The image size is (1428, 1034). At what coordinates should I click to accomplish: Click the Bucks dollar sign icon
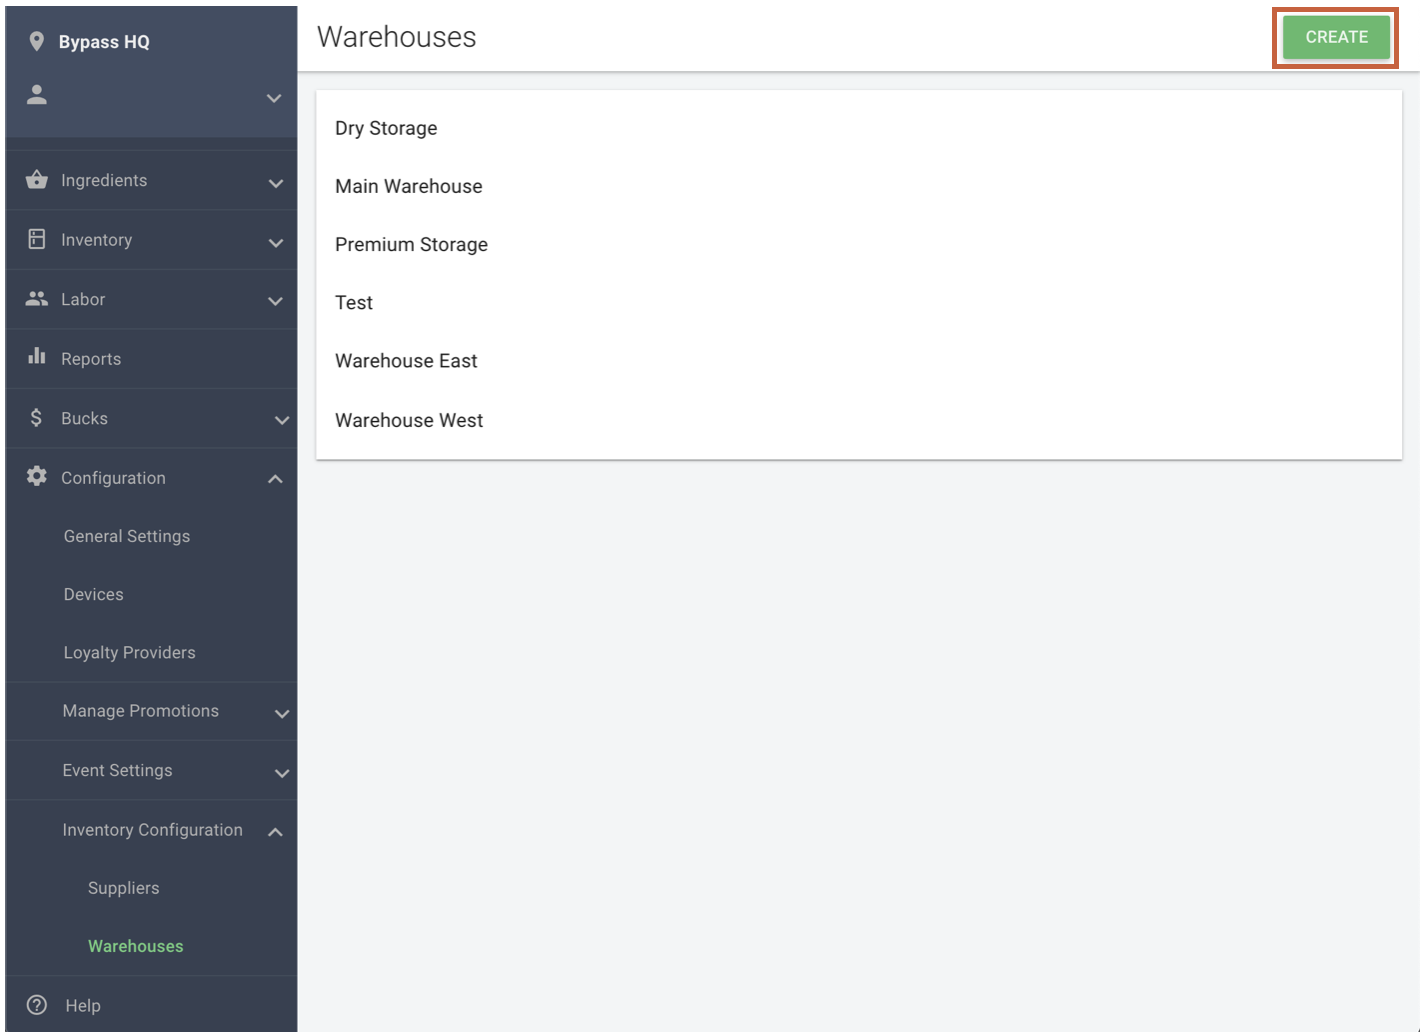36,417
